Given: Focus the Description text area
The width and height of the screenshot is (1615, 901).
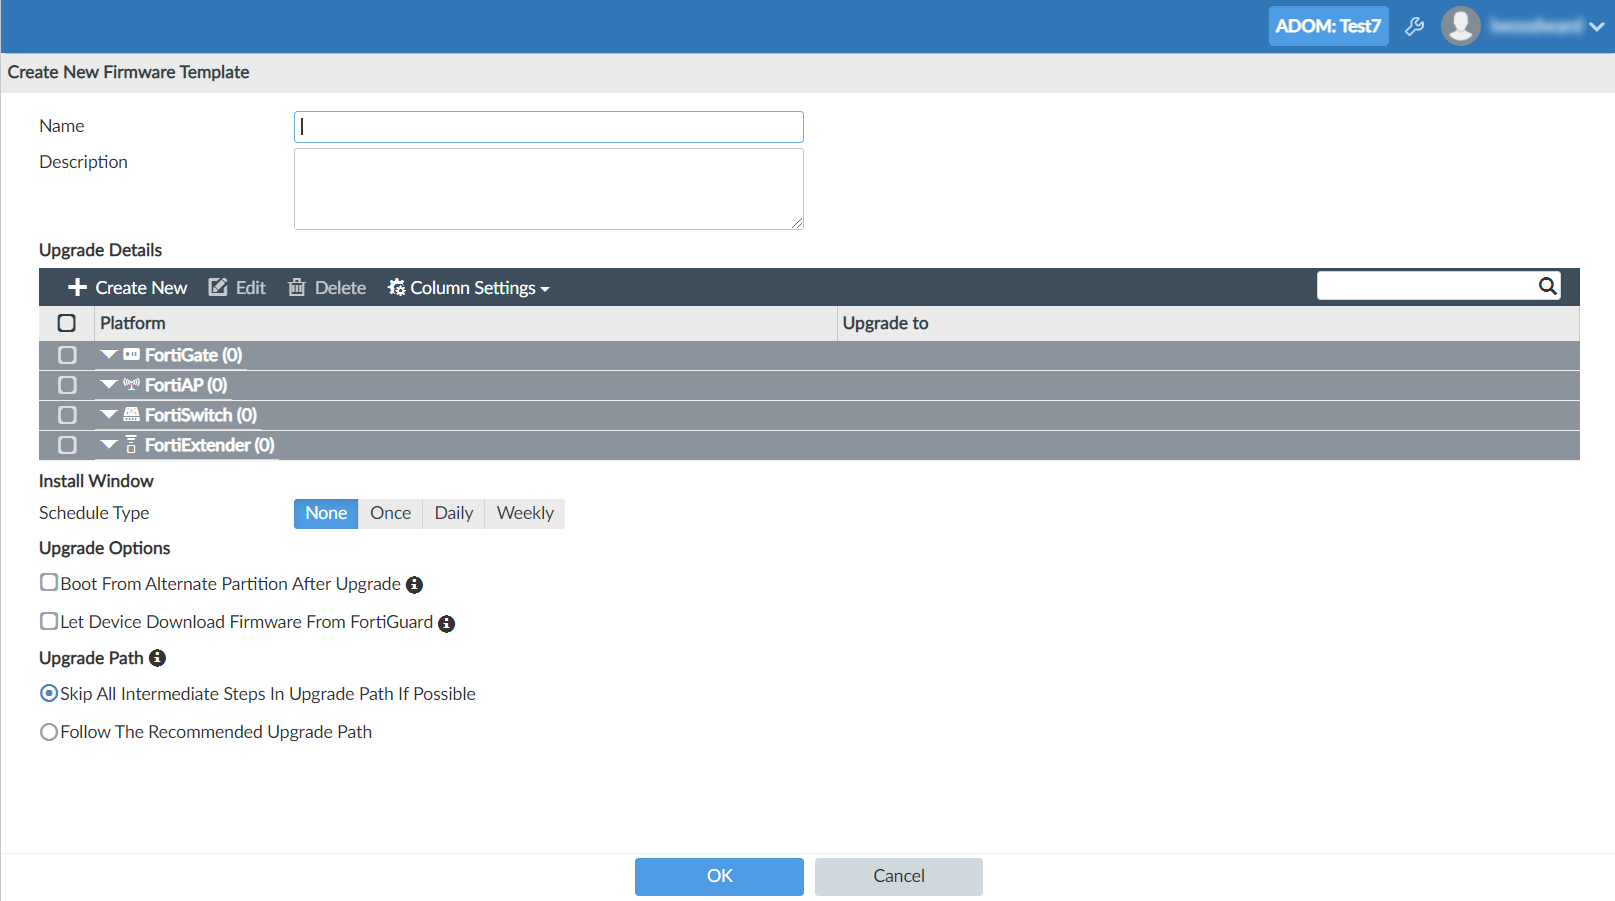Looking at the screenshot, I should pos(549,189).
